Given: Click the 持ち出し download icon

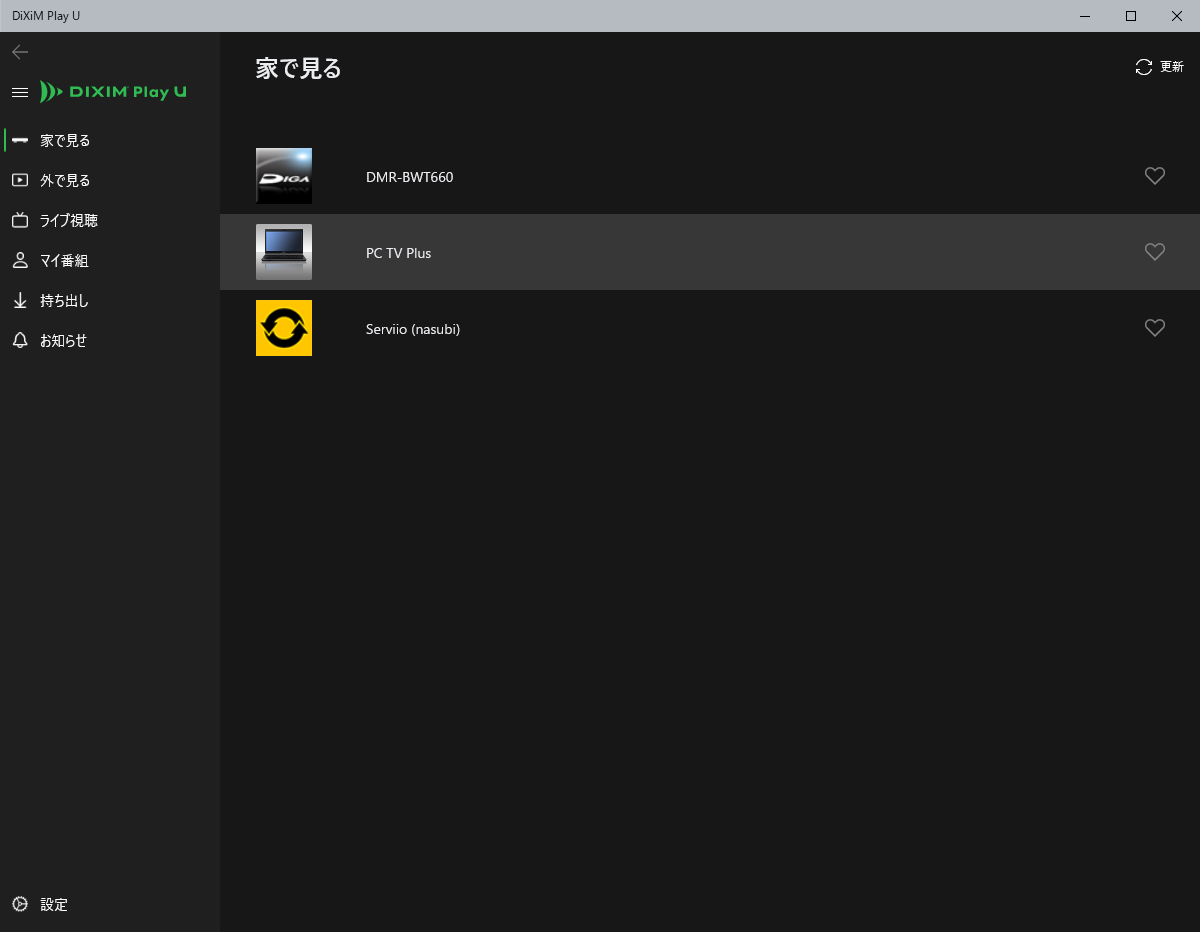Looking at the screenshot, I should coord(20,301).
